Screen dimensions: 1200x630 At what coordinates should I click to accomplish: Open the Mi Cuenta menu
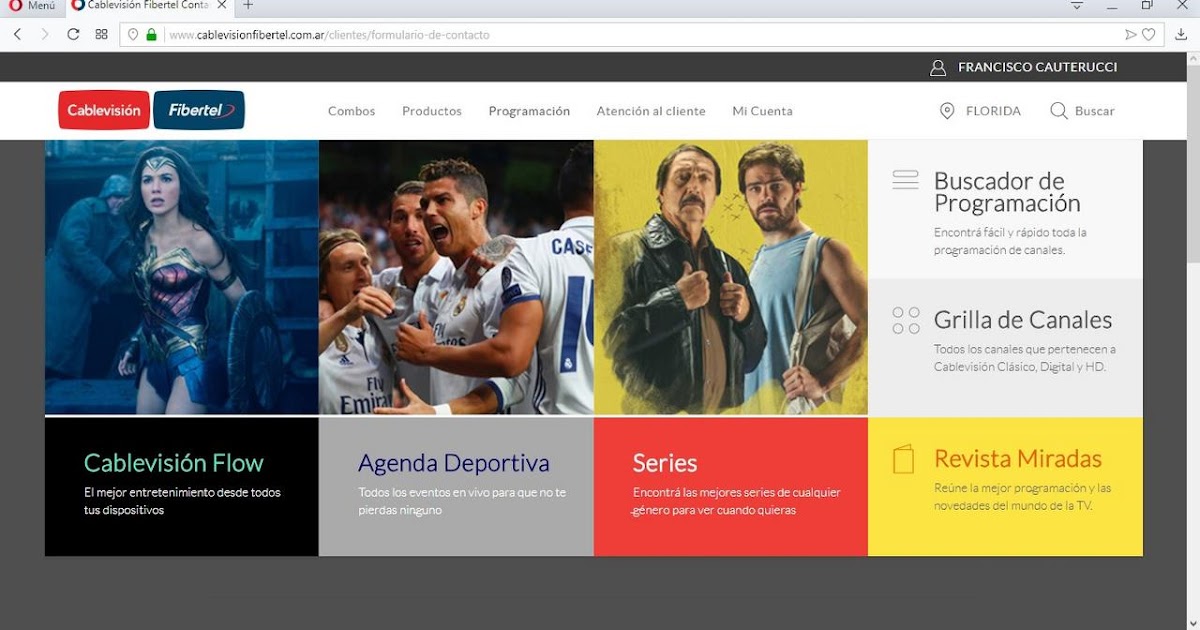pos(762,111)
